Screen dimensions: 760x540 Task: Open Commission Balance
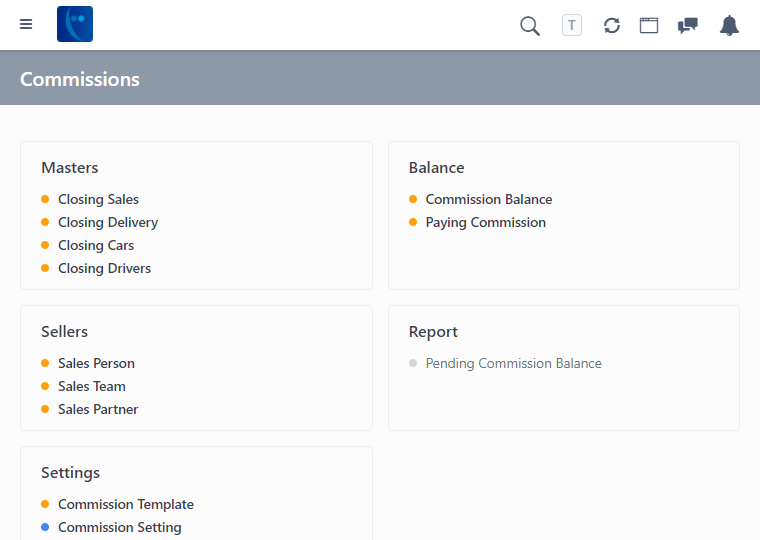(x=489, y=199)
